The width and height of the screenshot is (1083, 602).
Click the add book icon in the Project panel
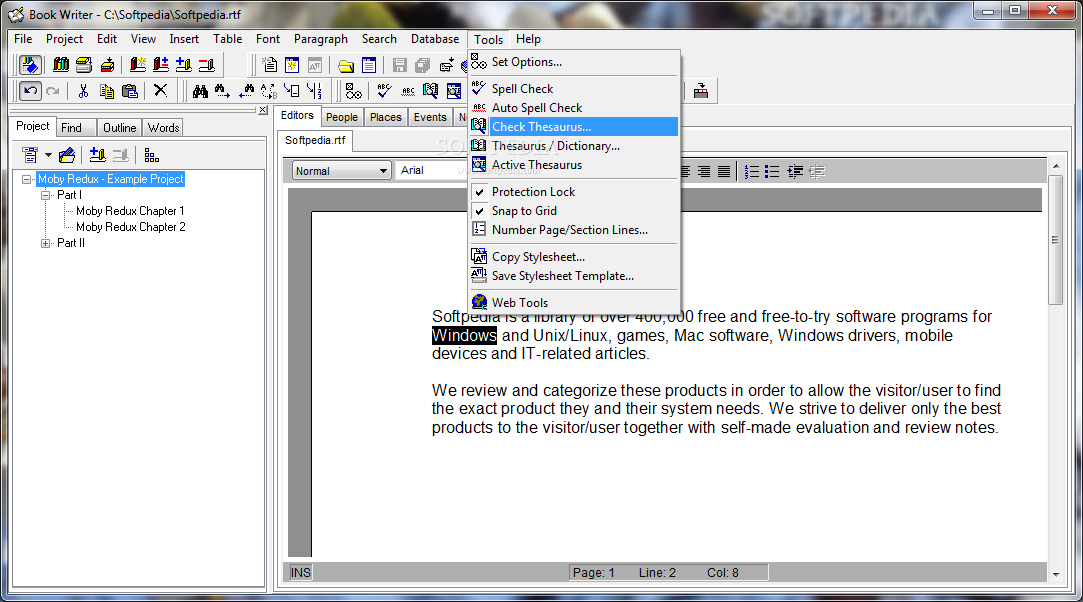[97, 155]
